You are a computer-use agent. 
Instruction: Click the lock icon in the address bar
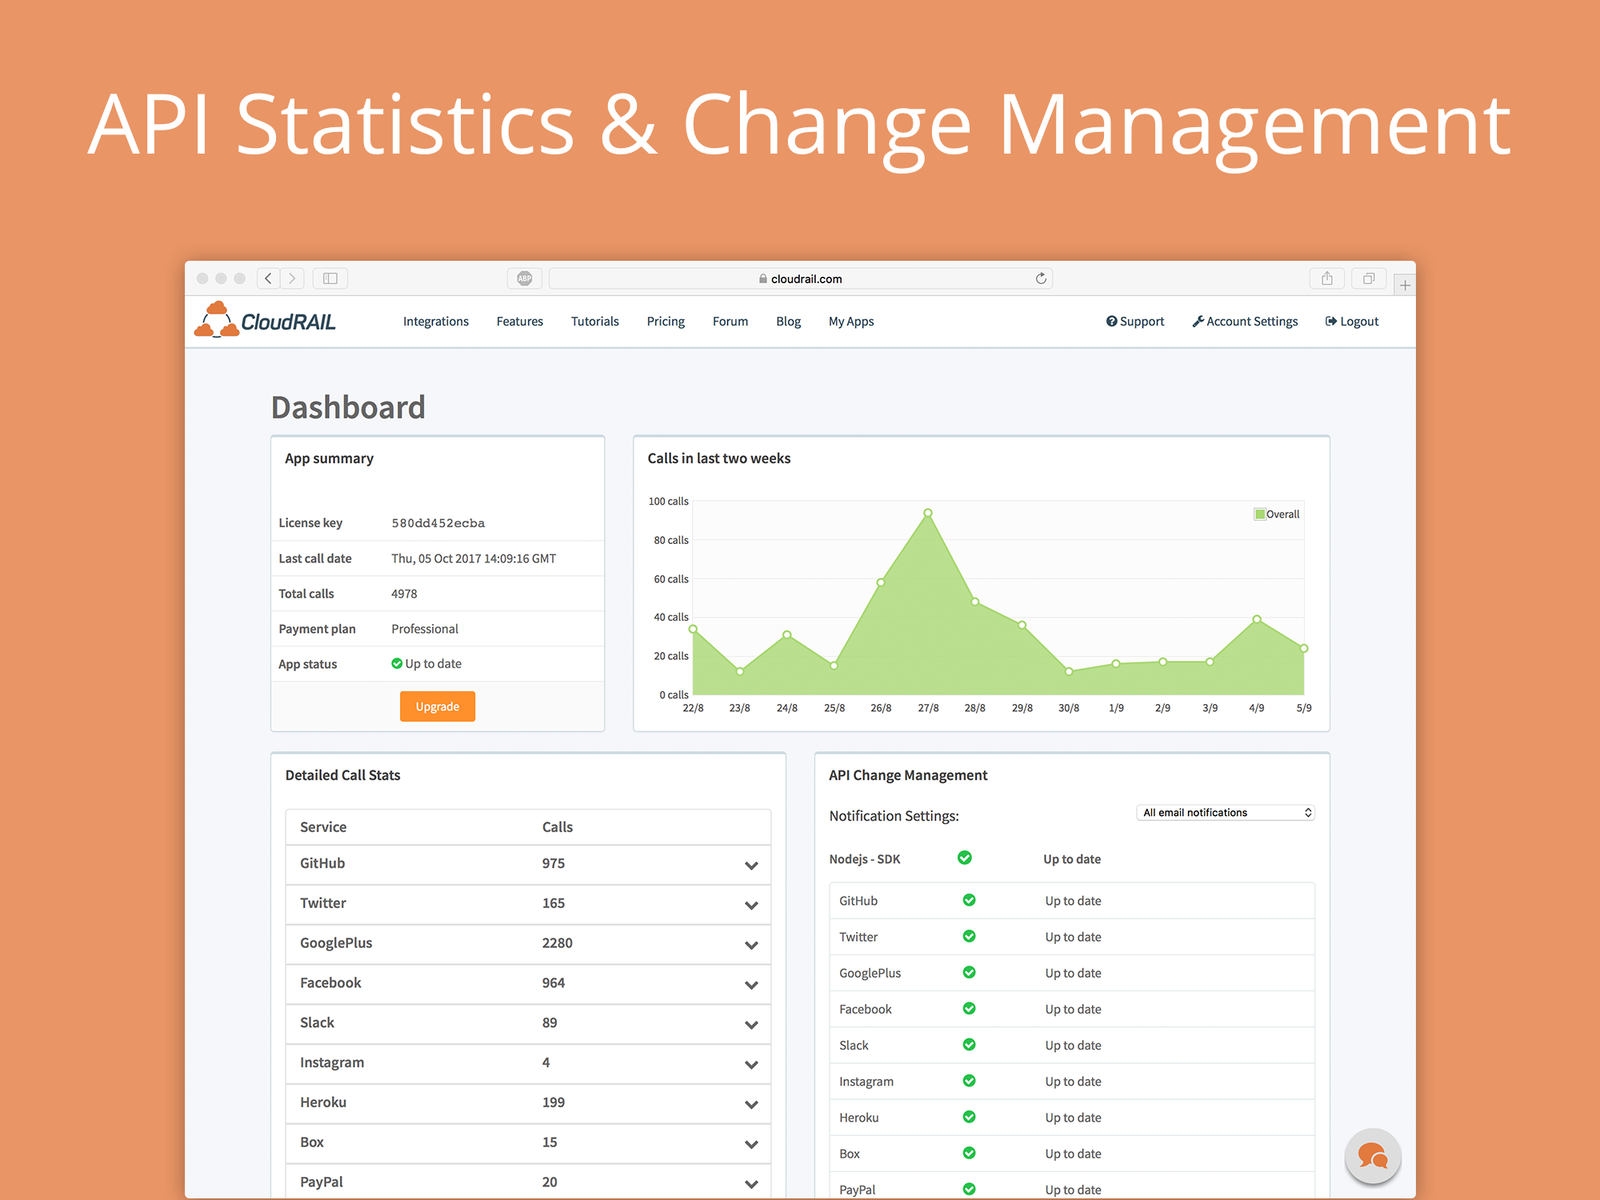coord(763,279)
